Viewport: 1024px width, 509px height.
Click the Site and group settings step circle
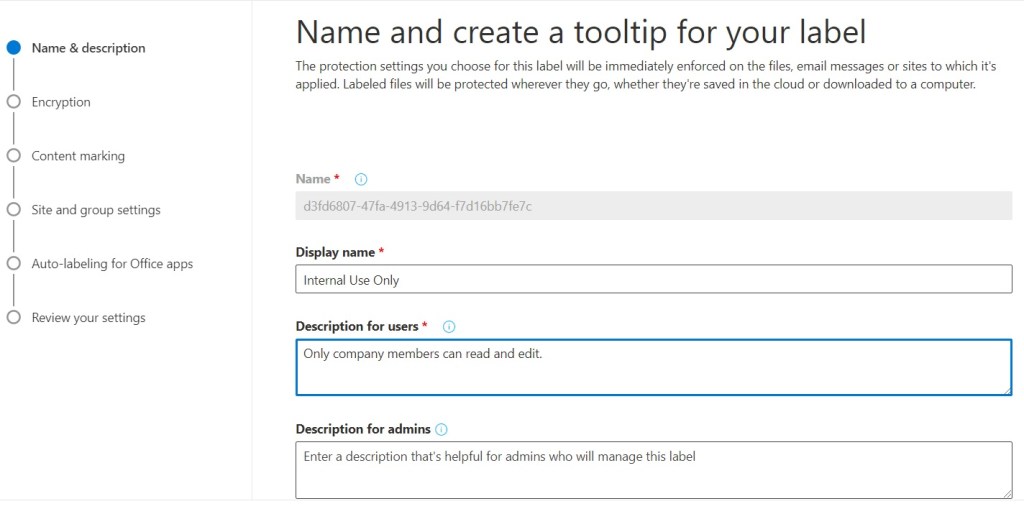pos(14,210)
